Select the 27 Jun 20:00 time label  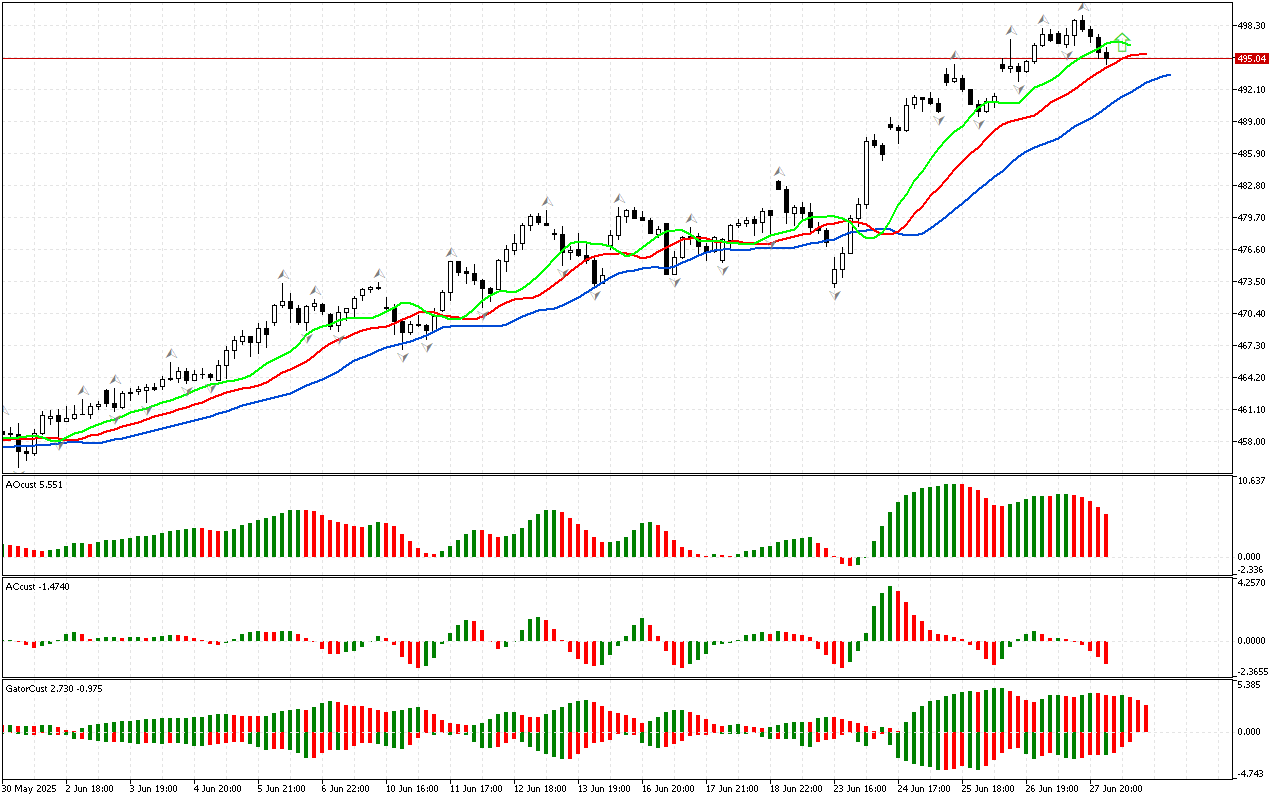[1116, 789]
